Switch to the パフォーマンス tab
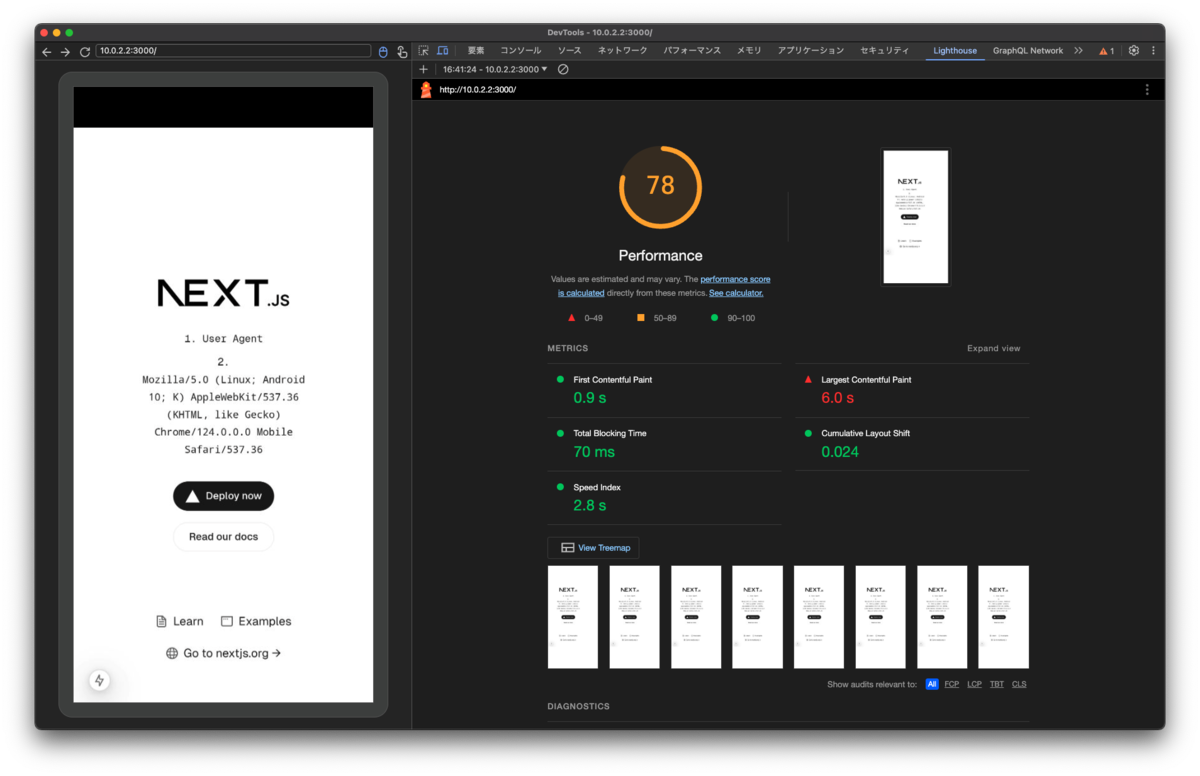1200x776 pixels. click(692, 50)
